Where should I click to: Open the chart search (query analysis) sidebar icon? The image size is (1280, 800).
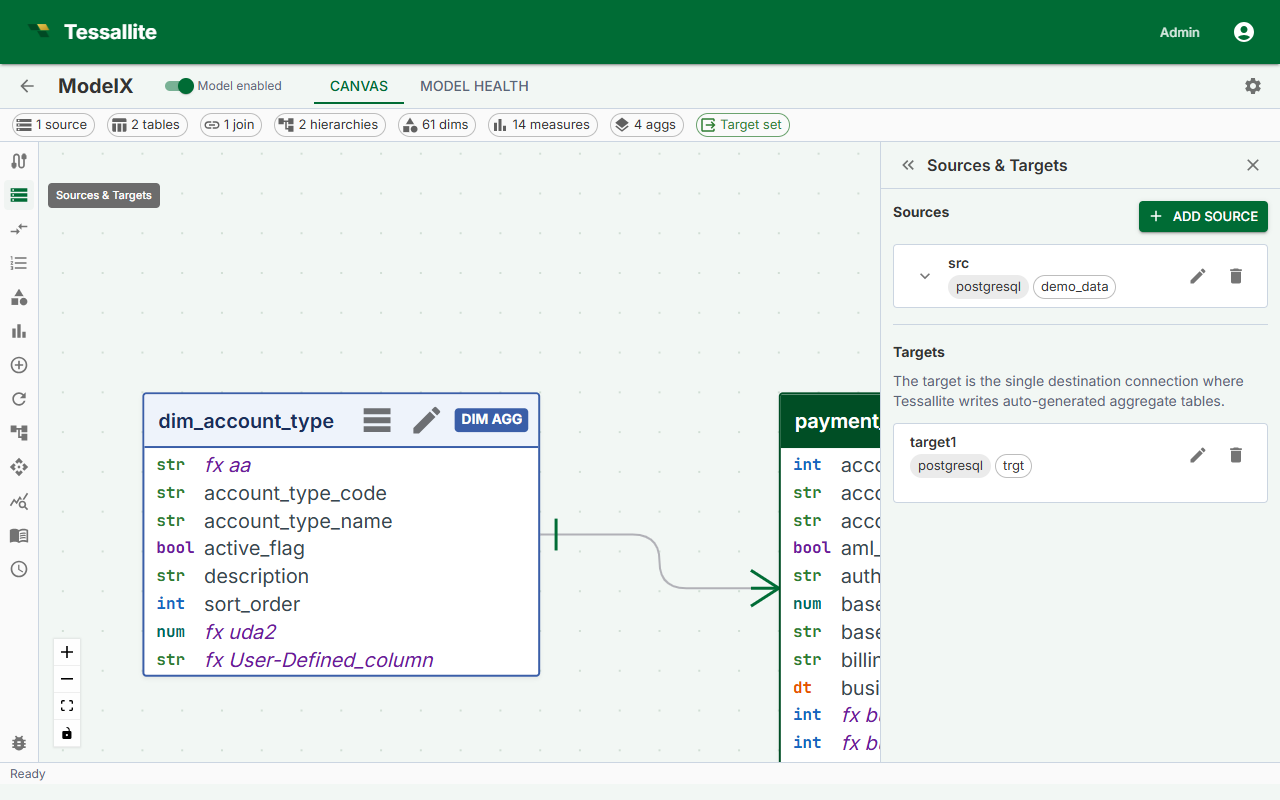(18, 501)
